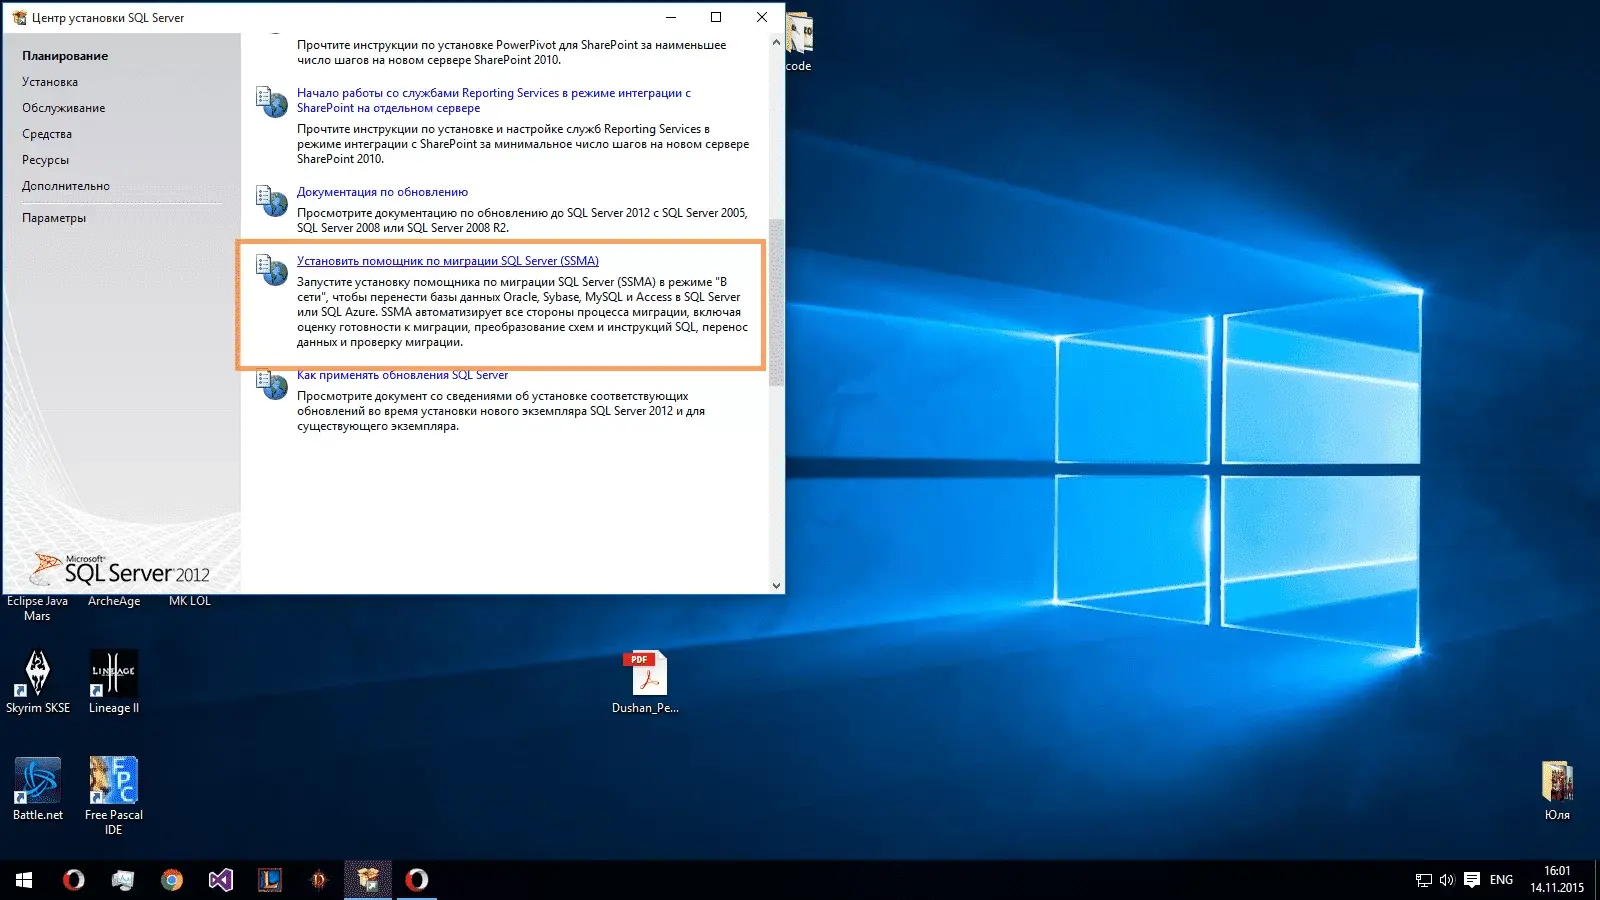Open Skyrim SKSE desktop shortcut
Image resolution: width=1600 pixels, height=900 pixels.
[38, 682]
